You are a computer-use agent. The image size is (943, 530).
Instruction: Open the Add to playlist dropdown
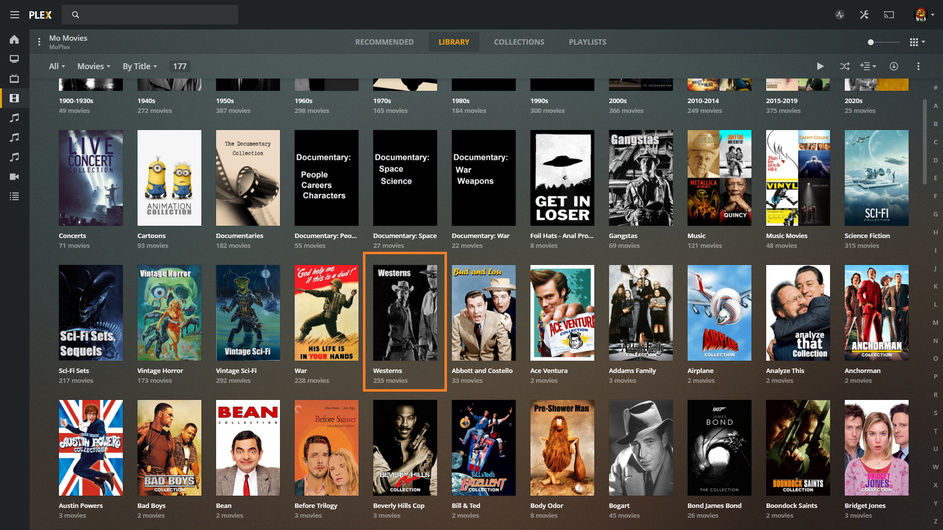pos(868,66)
